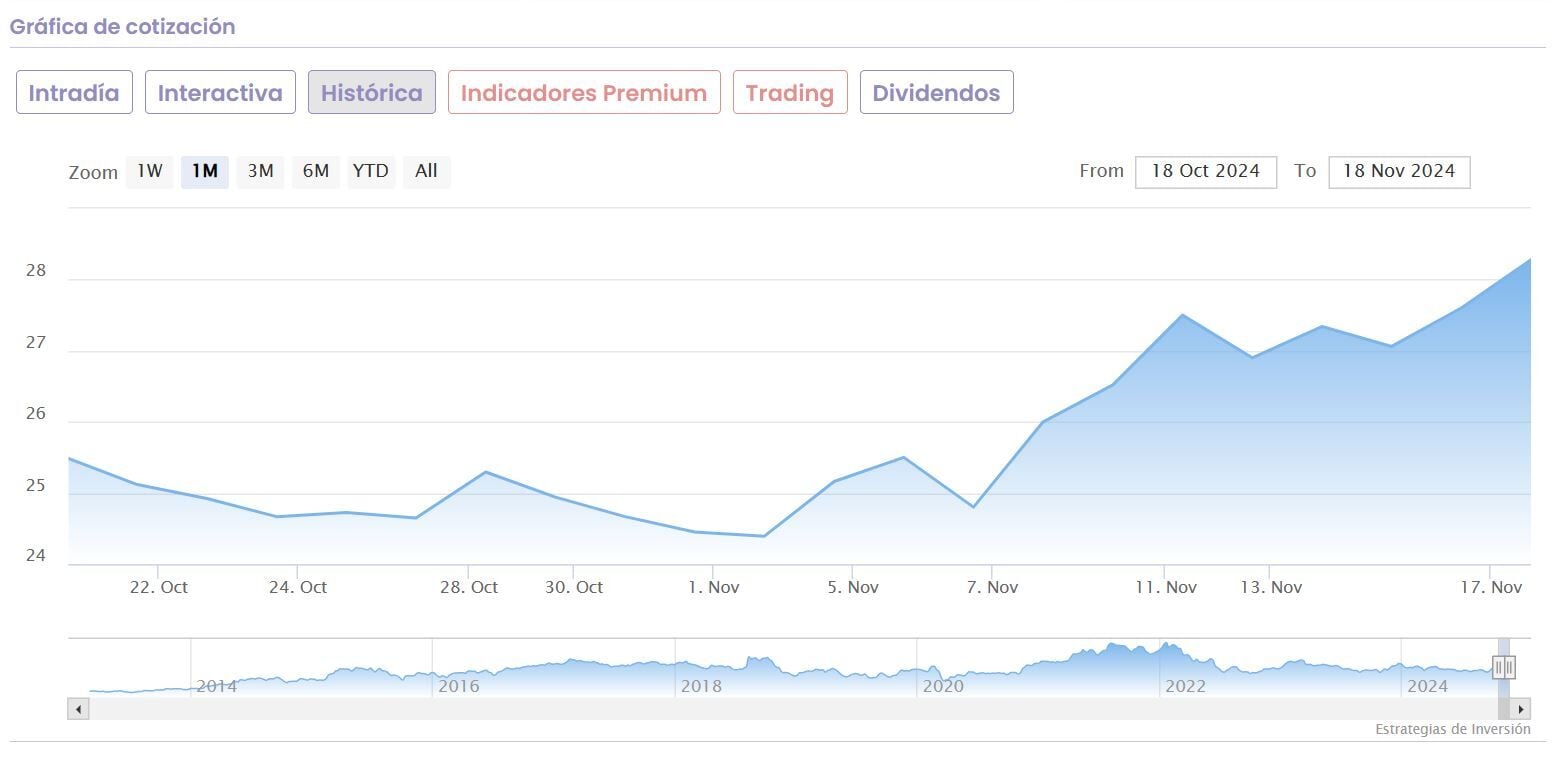
Task: Choose the 6M zoom option
Action: coord(315,171)
